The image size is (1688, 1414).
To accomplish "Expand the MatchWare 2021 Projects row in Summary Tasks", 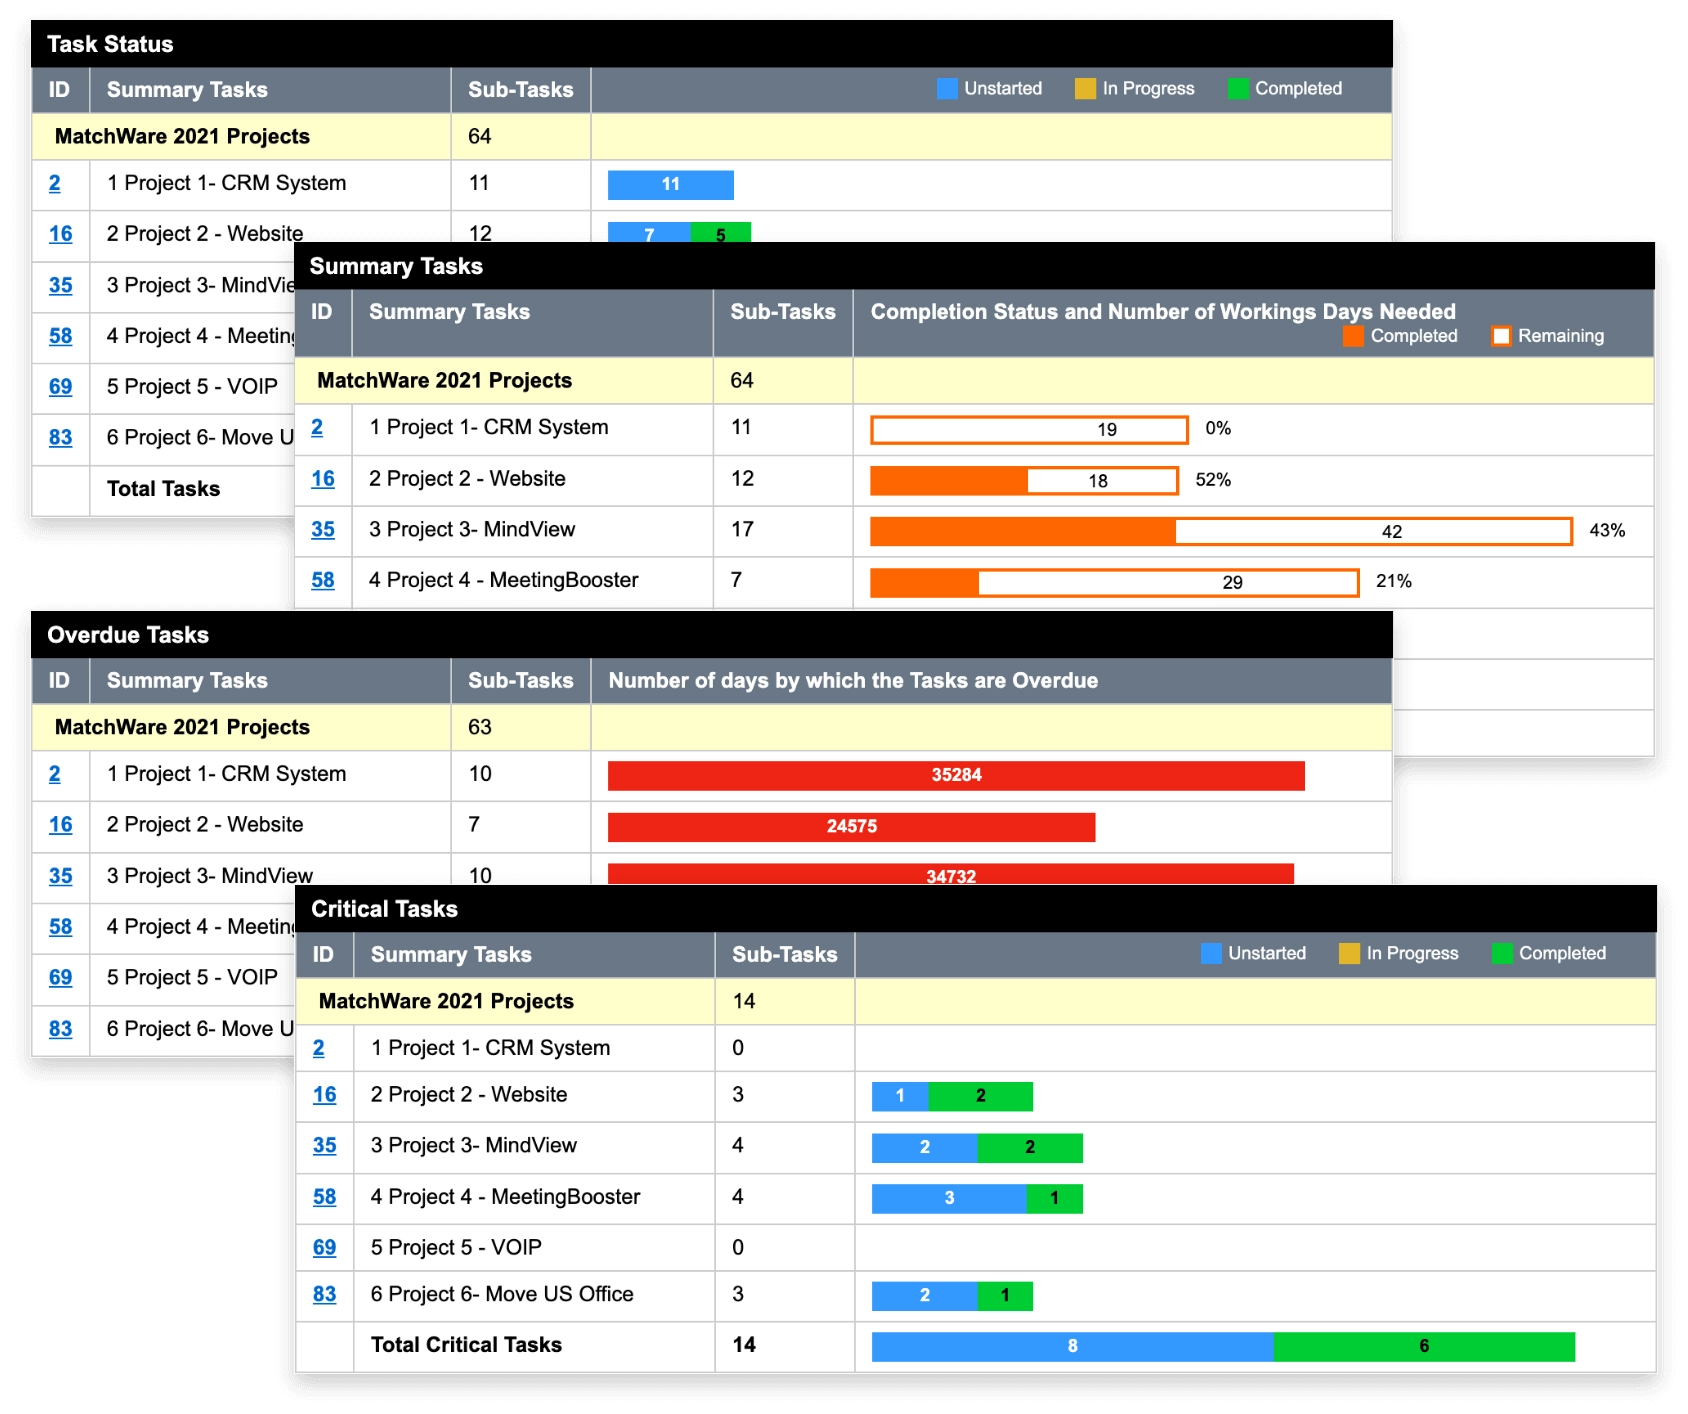I will pyautogui.click(x=444, y=381).
